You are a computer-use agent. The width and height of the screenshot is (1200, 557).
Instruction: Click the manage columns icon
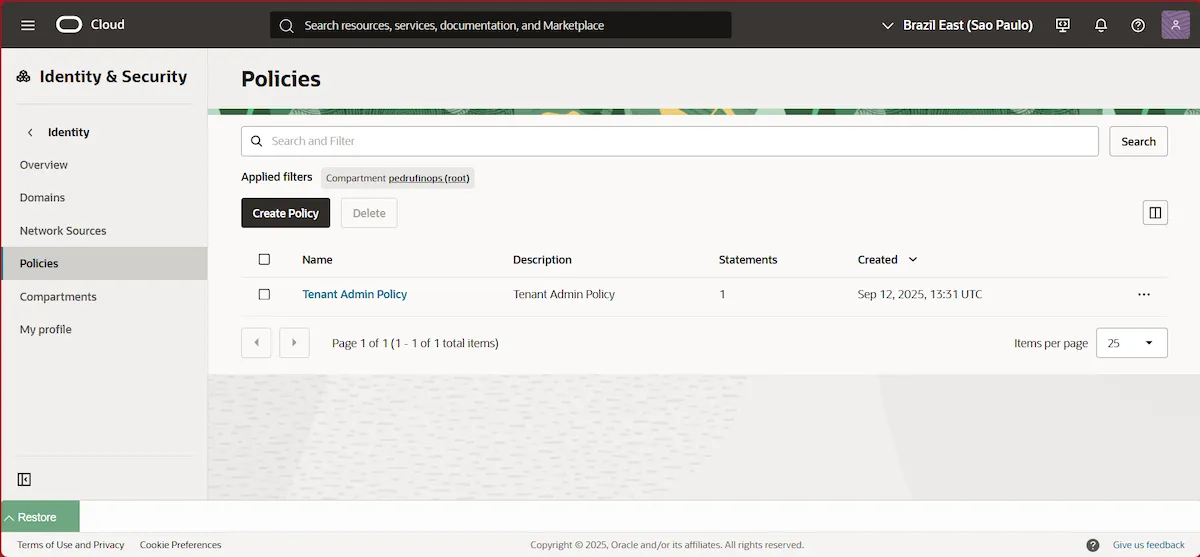1155,212
